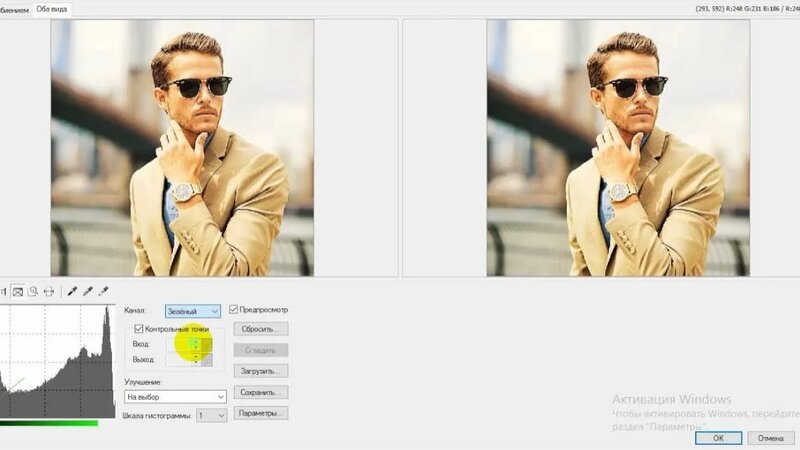Click the green gradient bar below histogram

tap(49, 423)
